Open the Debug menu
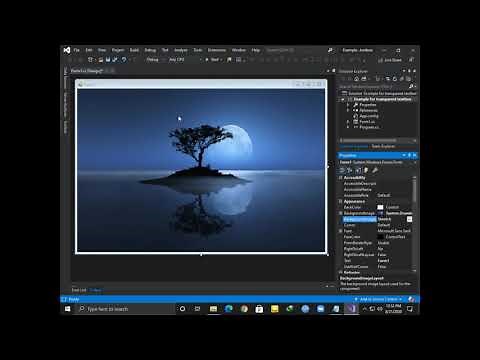 pos(150,50)
